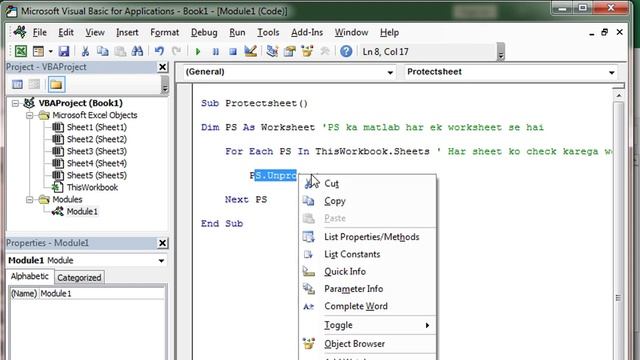Open the Help menu
Image resolution: width=640 pixels, height=360 pixels.
tap(389, 32)
